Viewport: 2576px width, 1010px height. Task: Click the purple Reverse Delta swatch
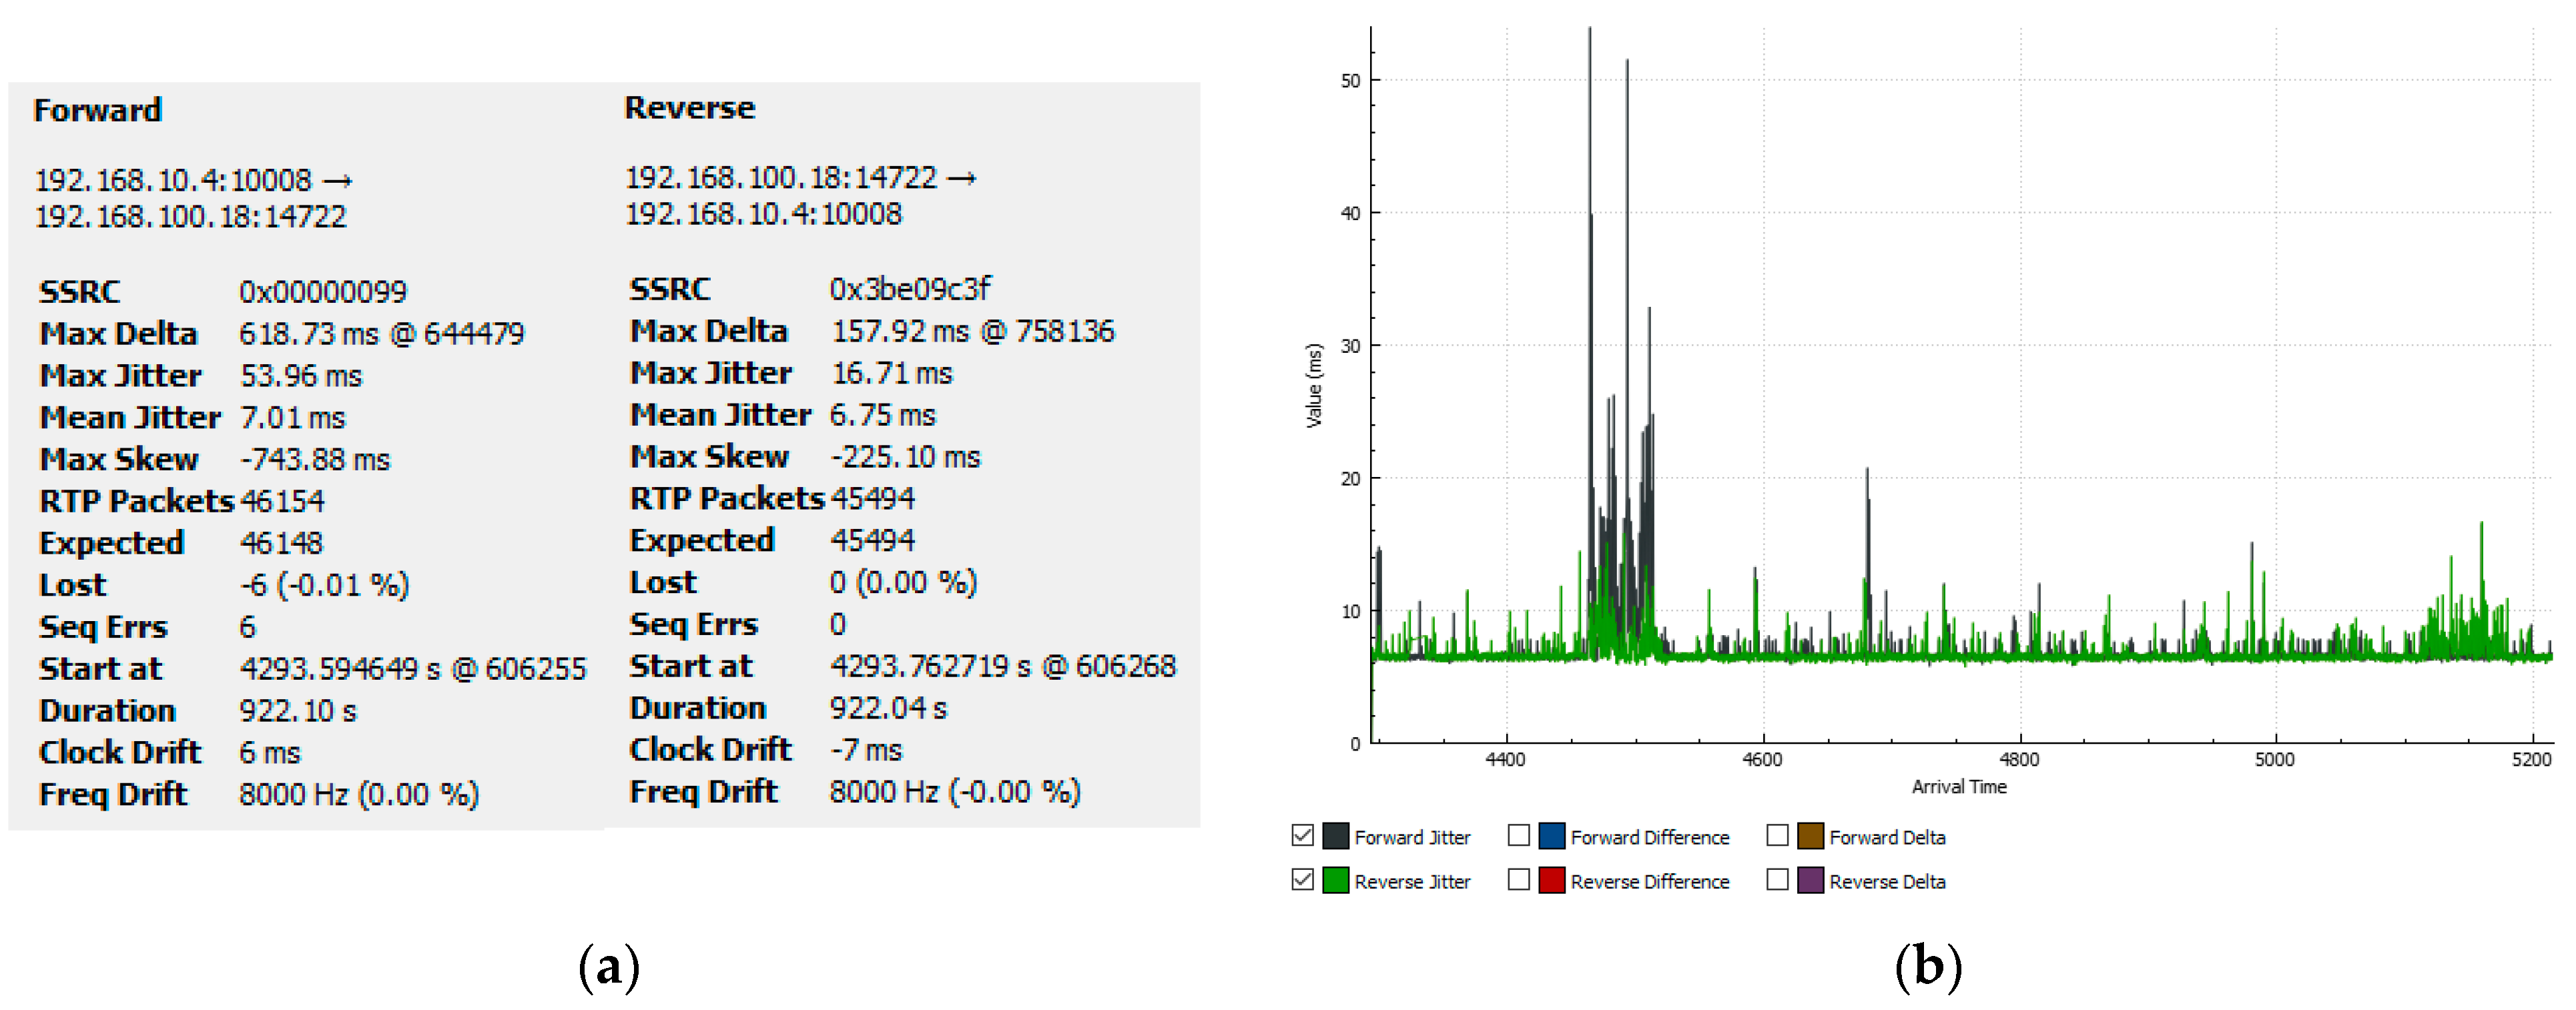tap(1810, 880)
